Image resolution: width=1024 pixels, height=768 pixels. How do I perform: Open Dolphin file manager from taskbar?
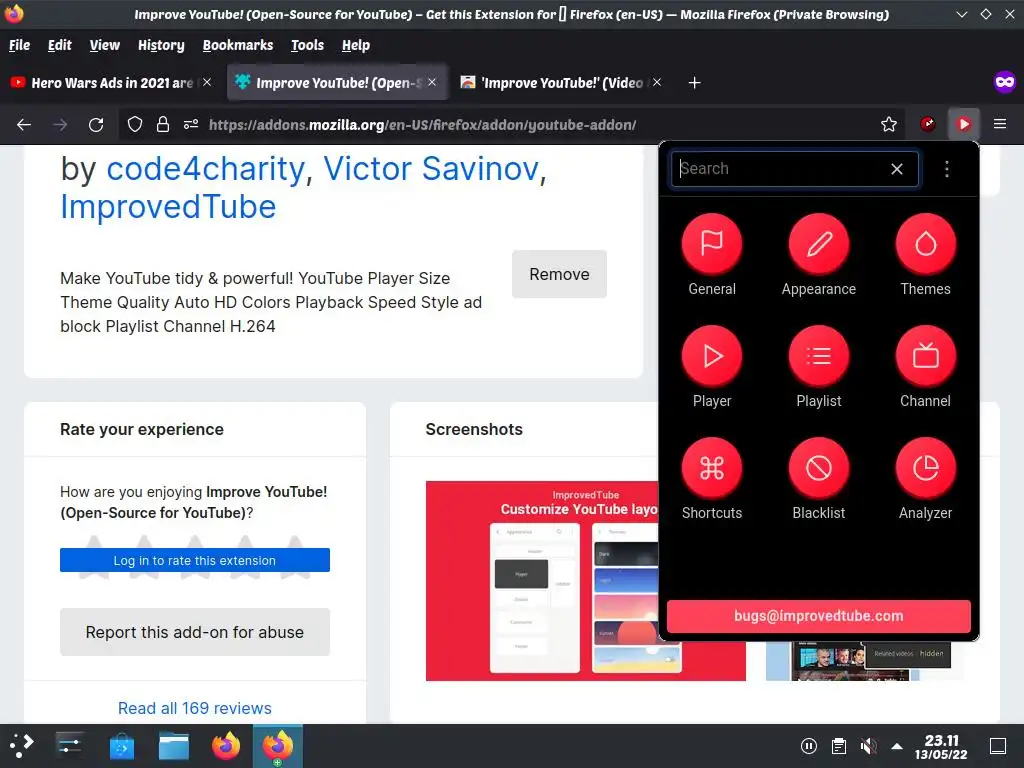pyautogui.click(x=174, y=745)
